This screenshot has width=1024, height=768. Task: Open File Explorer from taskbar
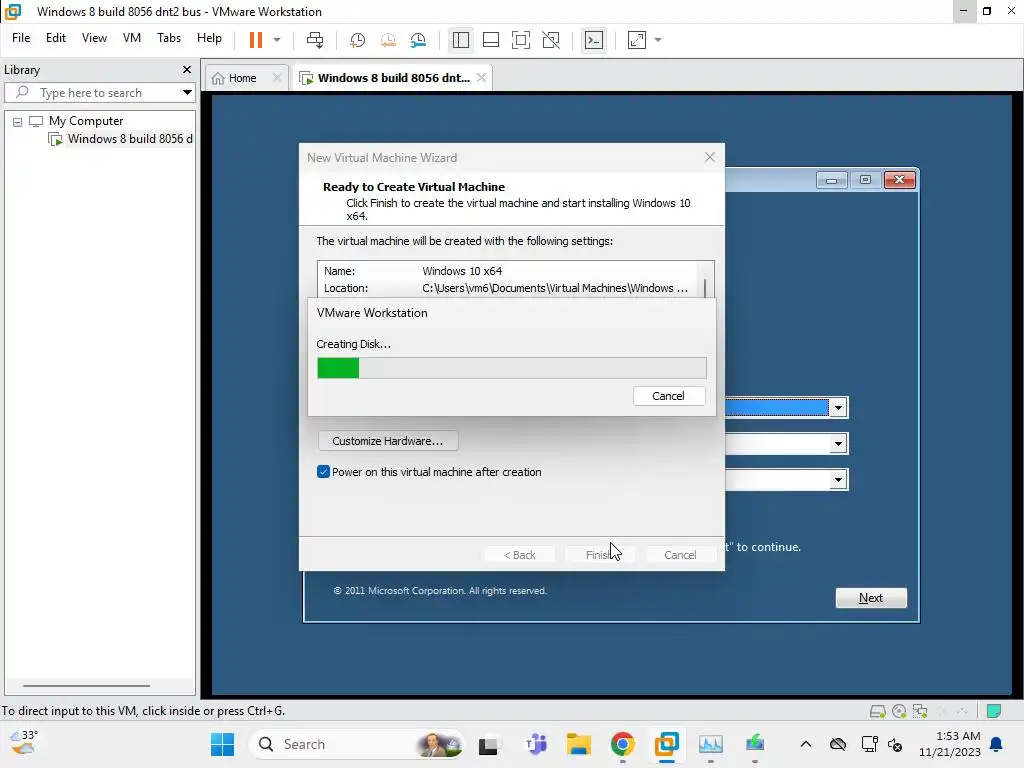pyautogui.click(x=579, y=744)
